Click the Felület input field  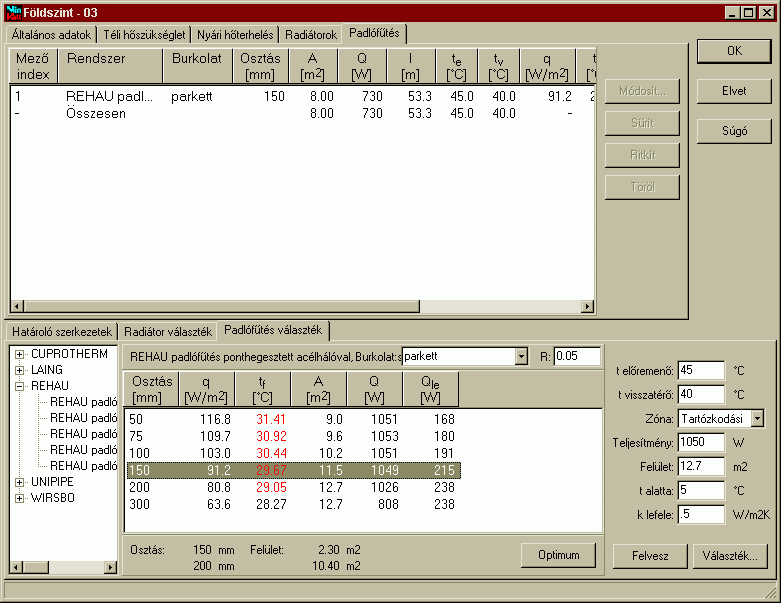point(701,467)
